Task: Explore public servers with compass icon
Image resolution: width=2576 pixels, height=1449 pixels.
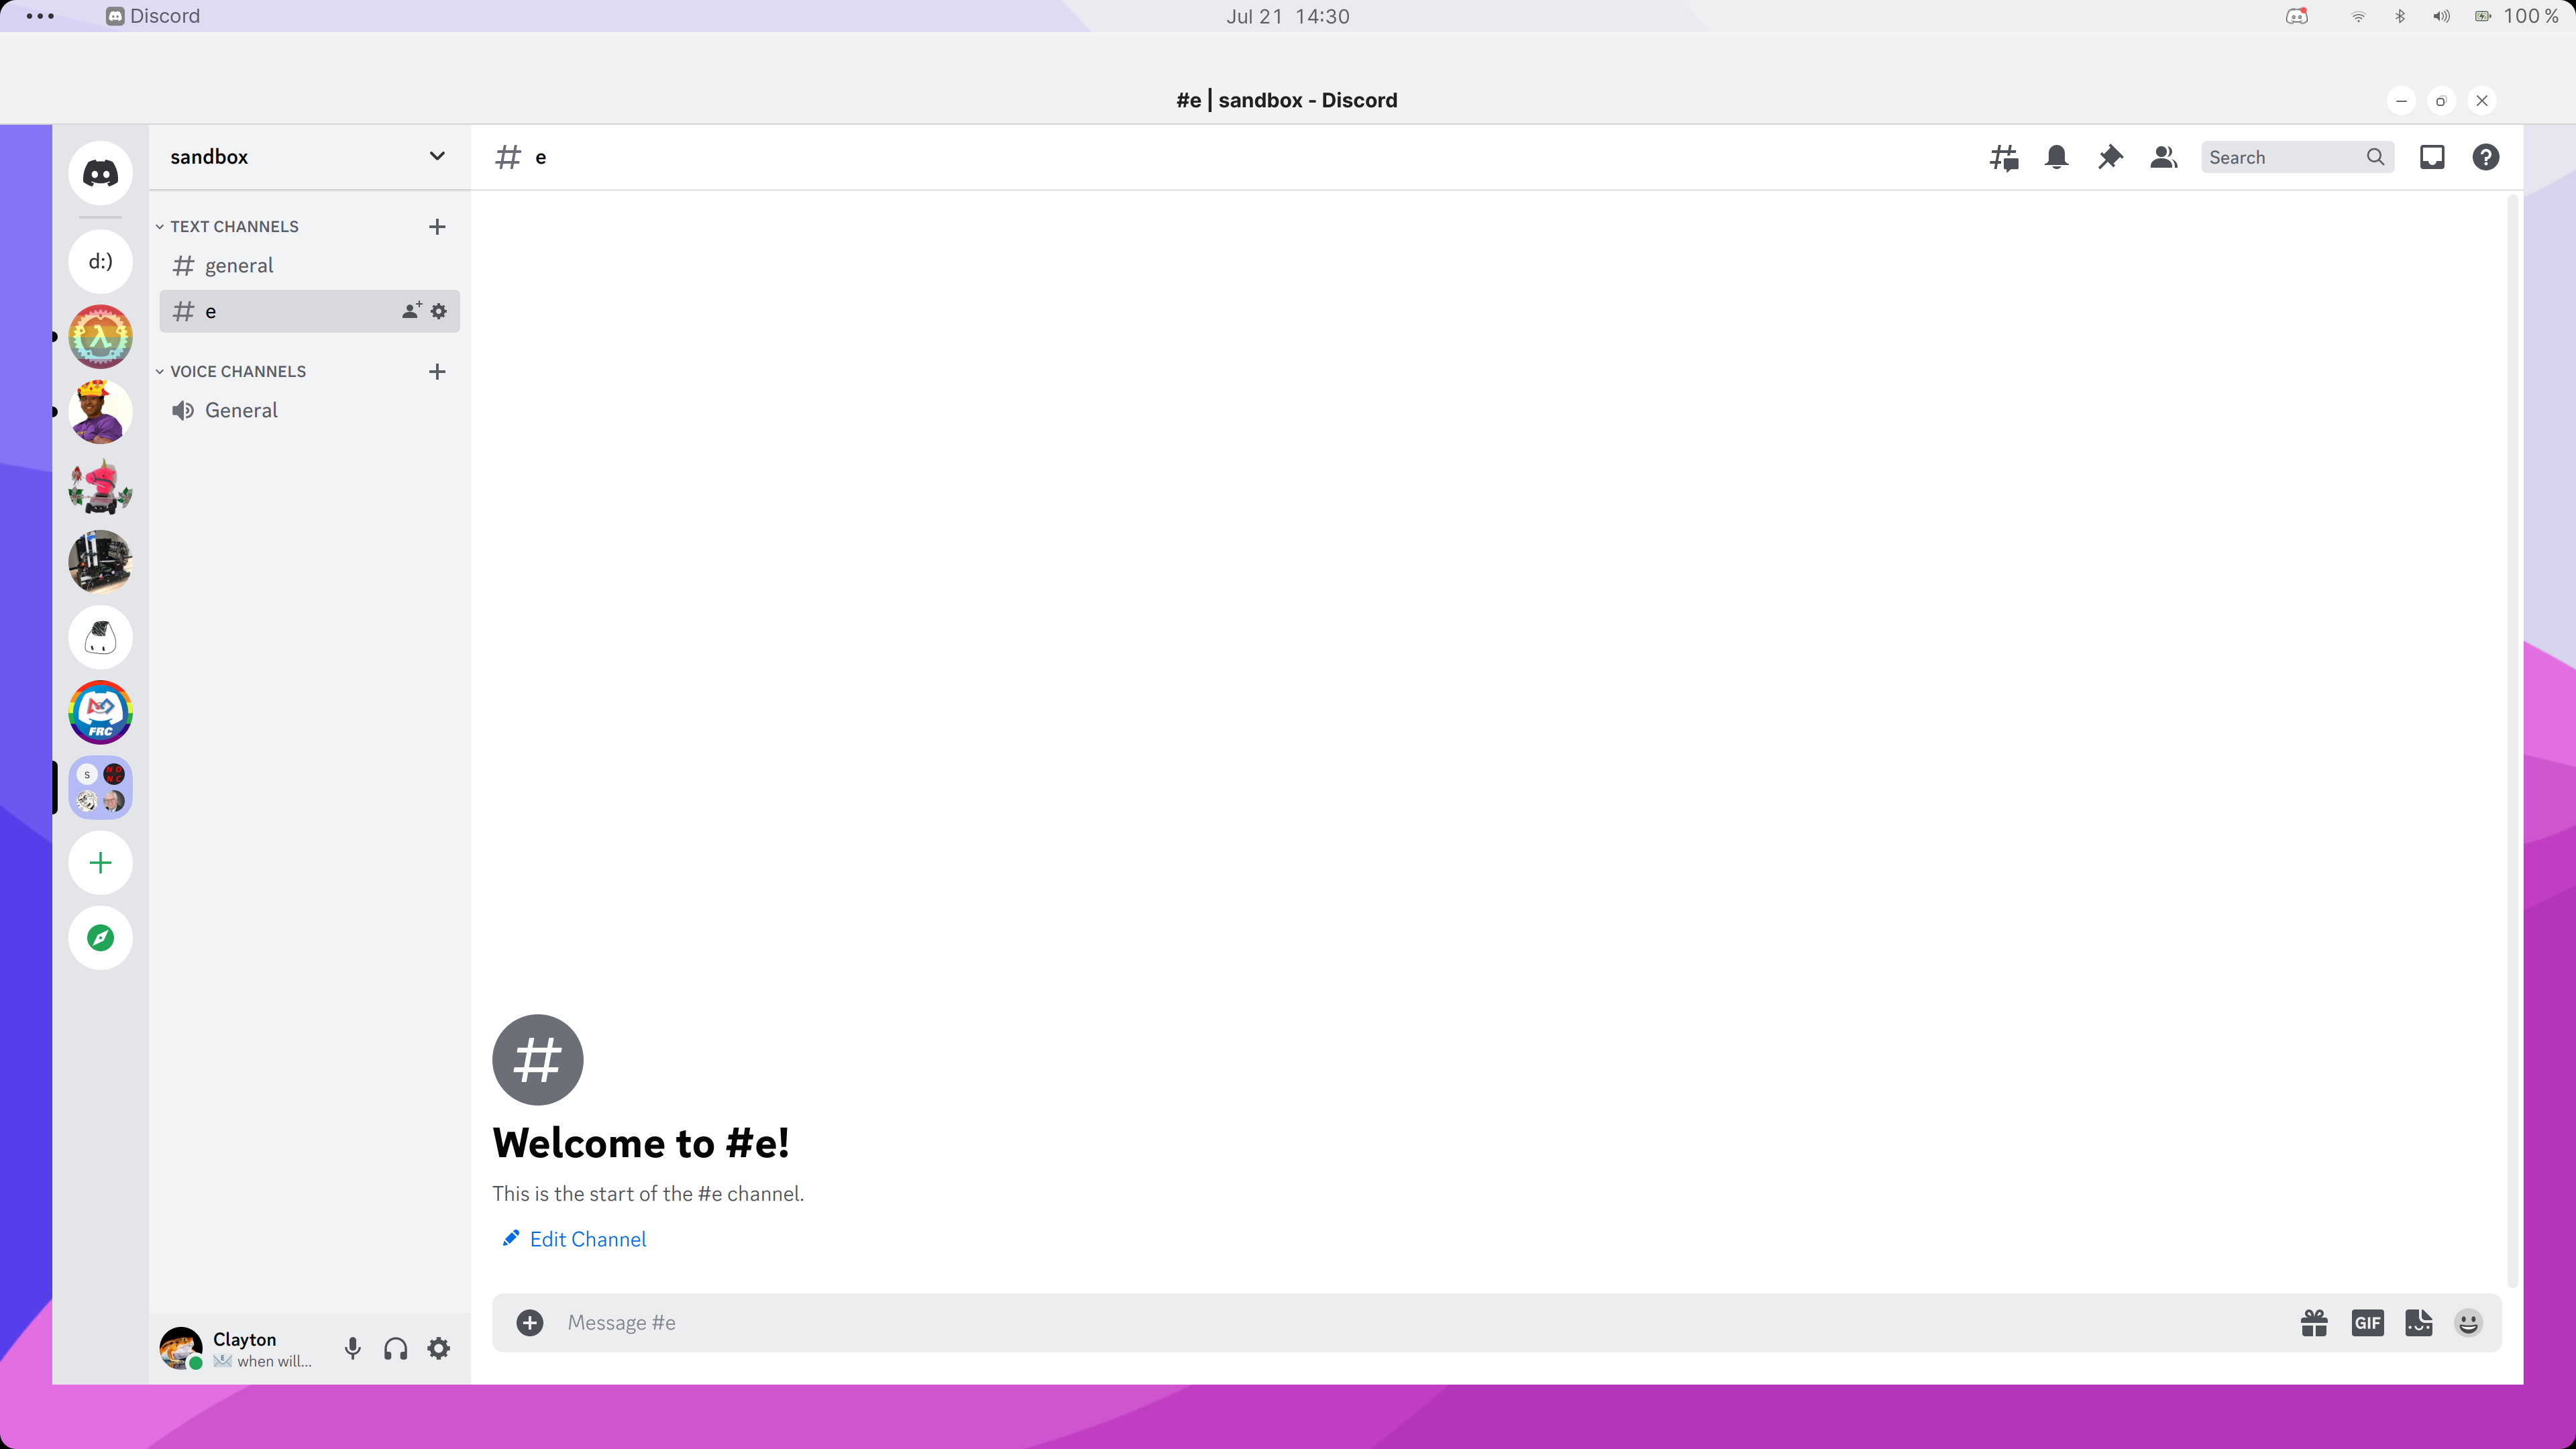Action: tap(100, 938)
